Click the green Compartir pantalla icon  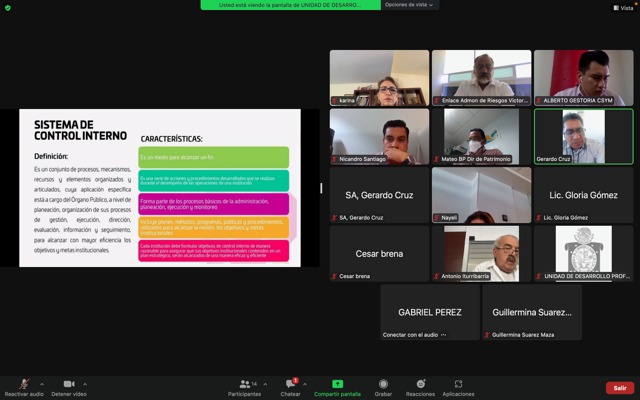click(337, 384)
